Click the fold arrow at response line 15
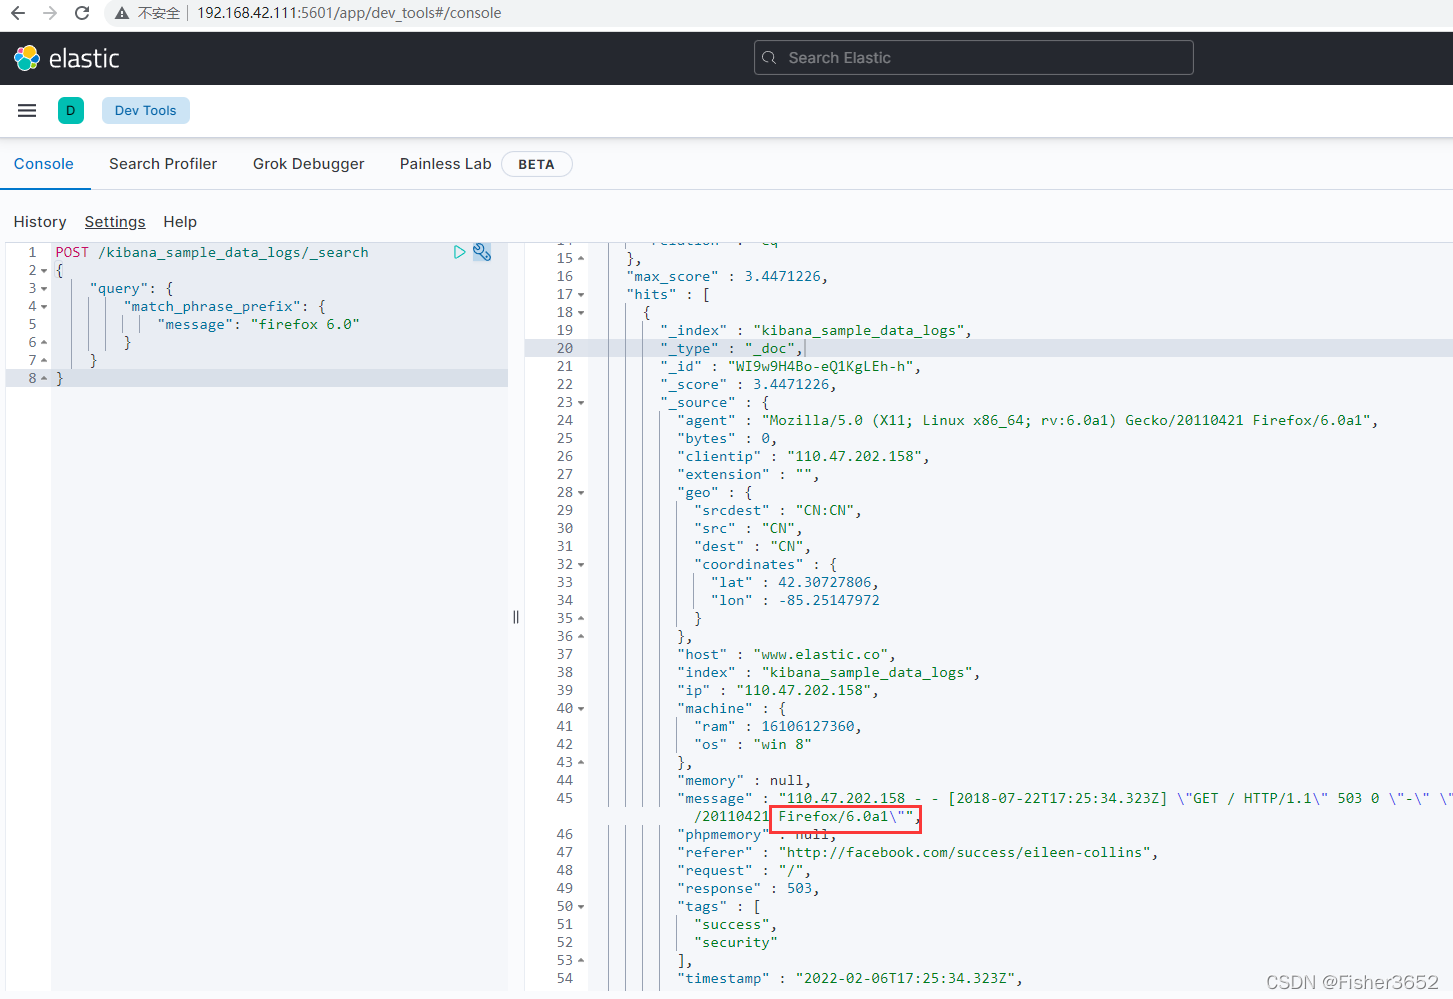The image size is (1453, 999). tap(581, 259)
